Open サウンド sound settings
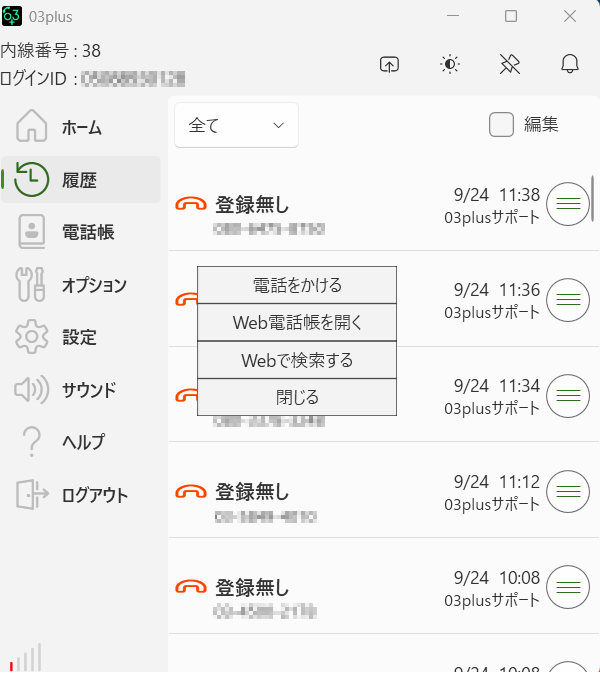This screenshot has width=600, height=673. (80, 390)
